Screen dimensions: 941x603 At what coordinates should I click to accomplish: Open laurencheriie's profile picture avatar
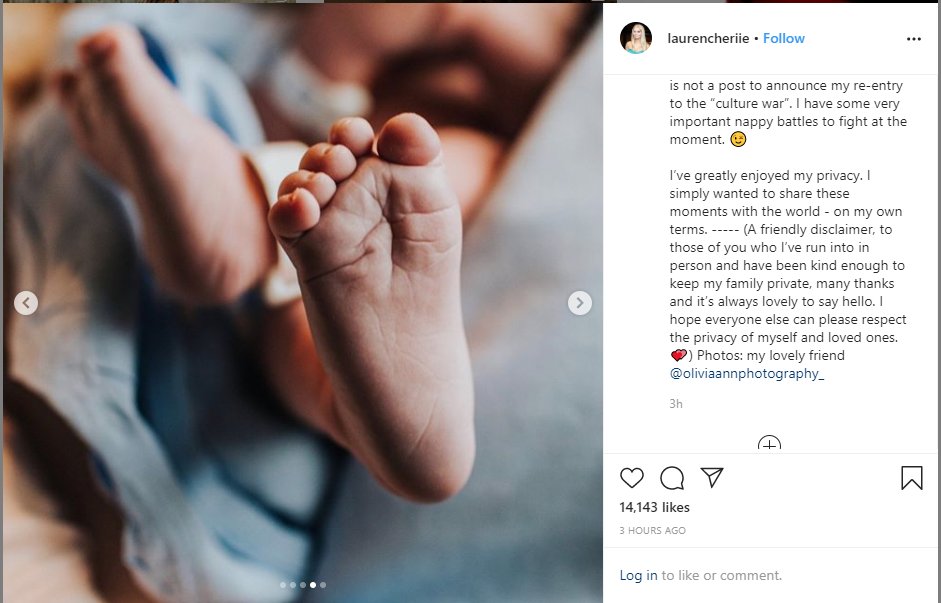click(636, 38)
